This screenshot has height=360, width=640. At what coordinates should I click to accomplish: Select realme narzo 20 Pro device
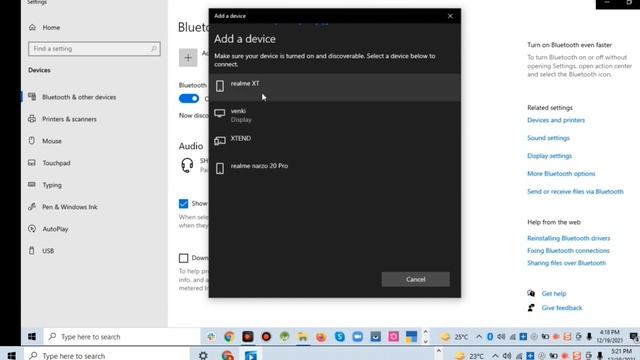(x=335, y=169)
